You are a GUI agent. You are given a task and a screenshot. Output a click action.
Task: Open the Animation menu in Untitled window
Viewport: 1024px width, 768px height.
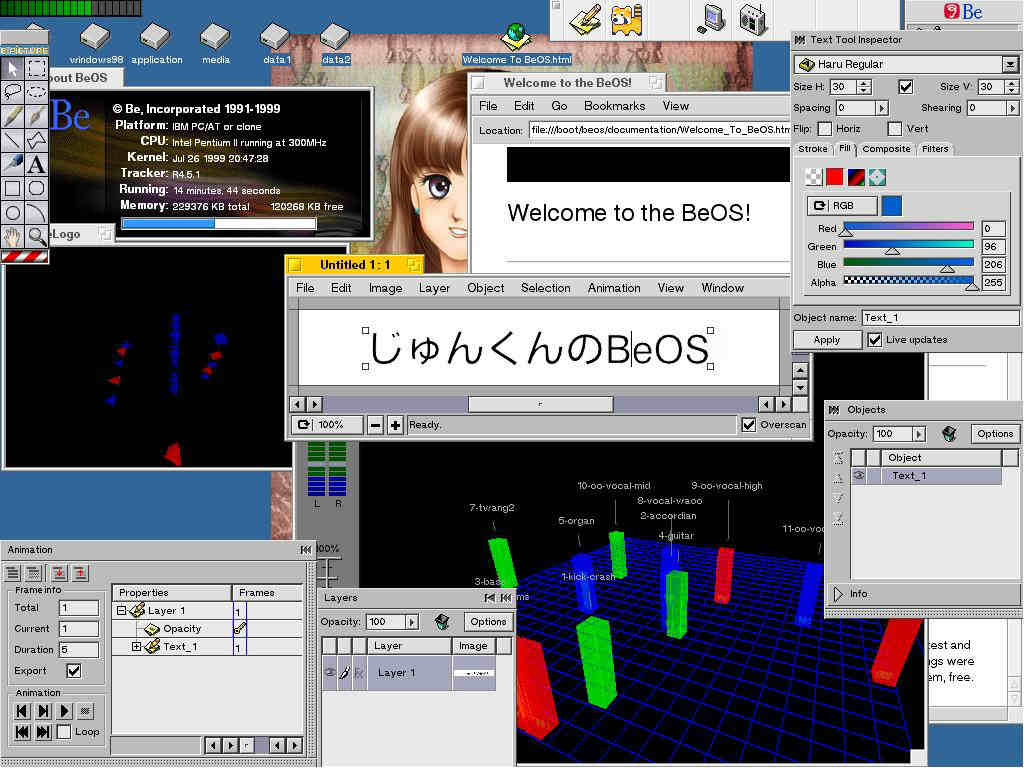point(614,288)
